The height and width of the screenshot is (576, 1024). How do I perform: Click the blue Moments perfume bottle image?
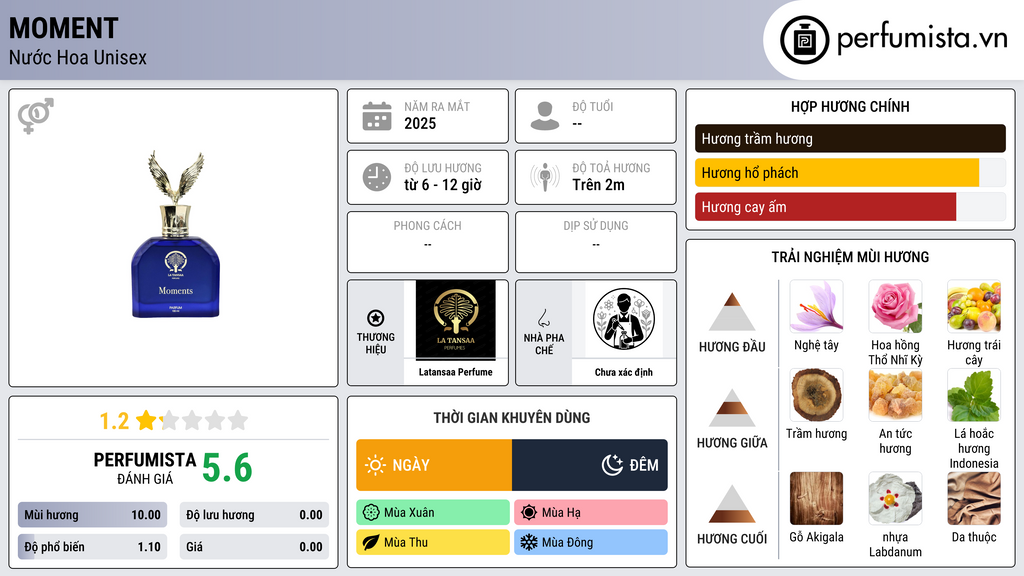click(x=176, y=235)
